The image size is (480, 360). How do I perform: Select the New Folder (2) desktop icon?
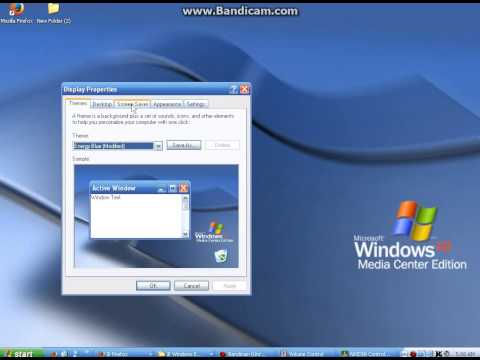tap(53, 13)
